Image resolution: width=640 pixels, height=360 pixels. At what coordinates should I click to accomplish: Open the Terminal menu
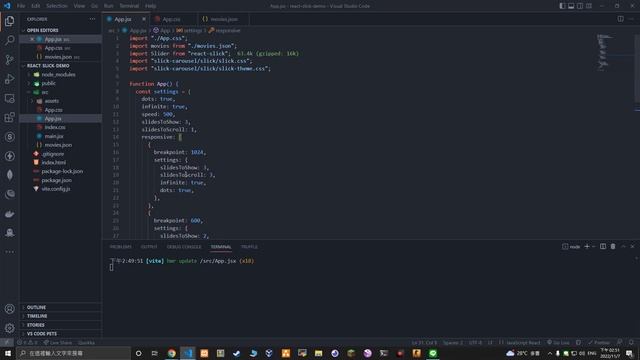(129, 6)
